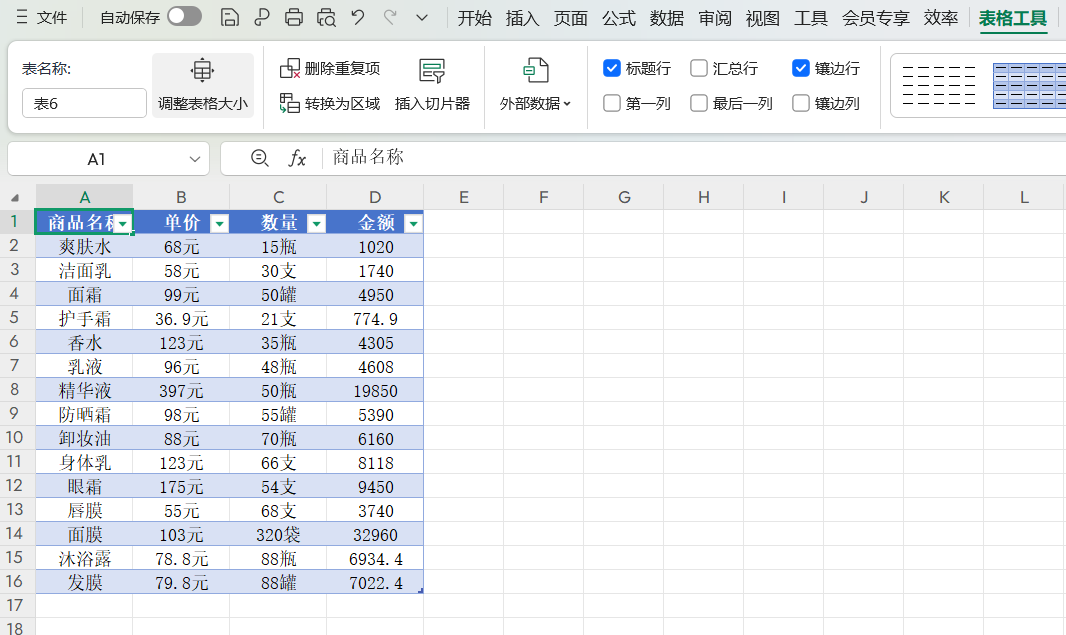This screenshot has width=1066, height=635.
Task: Expand the Name Box dropdown arrow
Action: pos(194,158)
